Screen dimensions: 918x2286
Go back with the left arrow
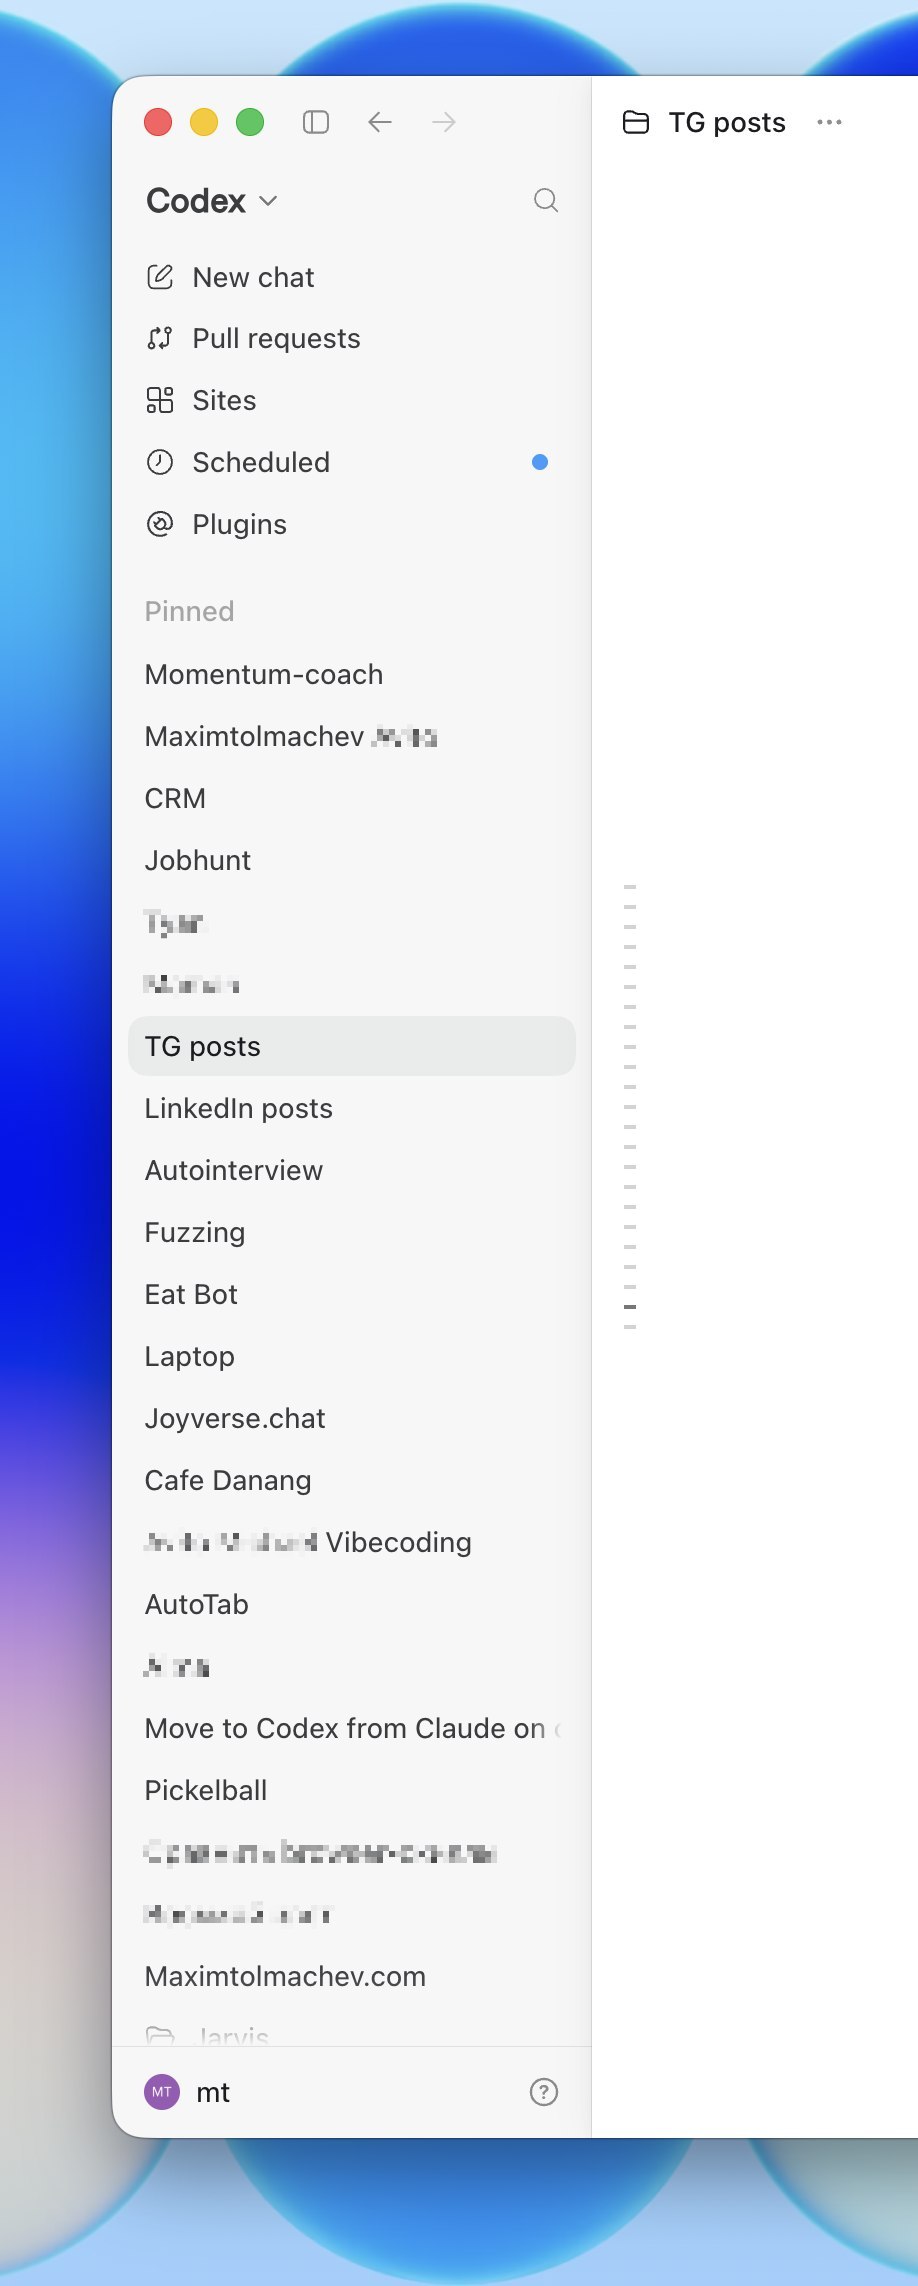click(380, 122)
